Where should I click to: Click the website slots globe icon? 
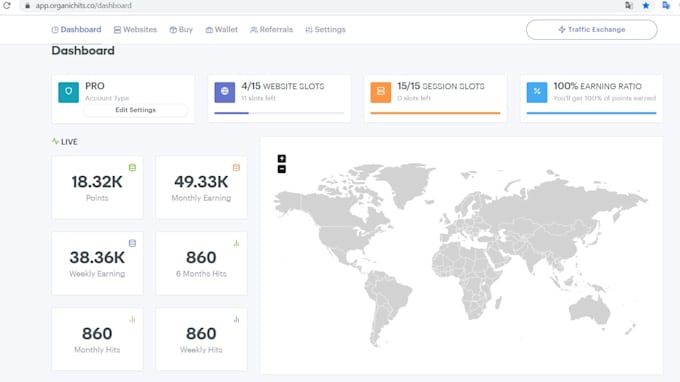coord(225,92)
